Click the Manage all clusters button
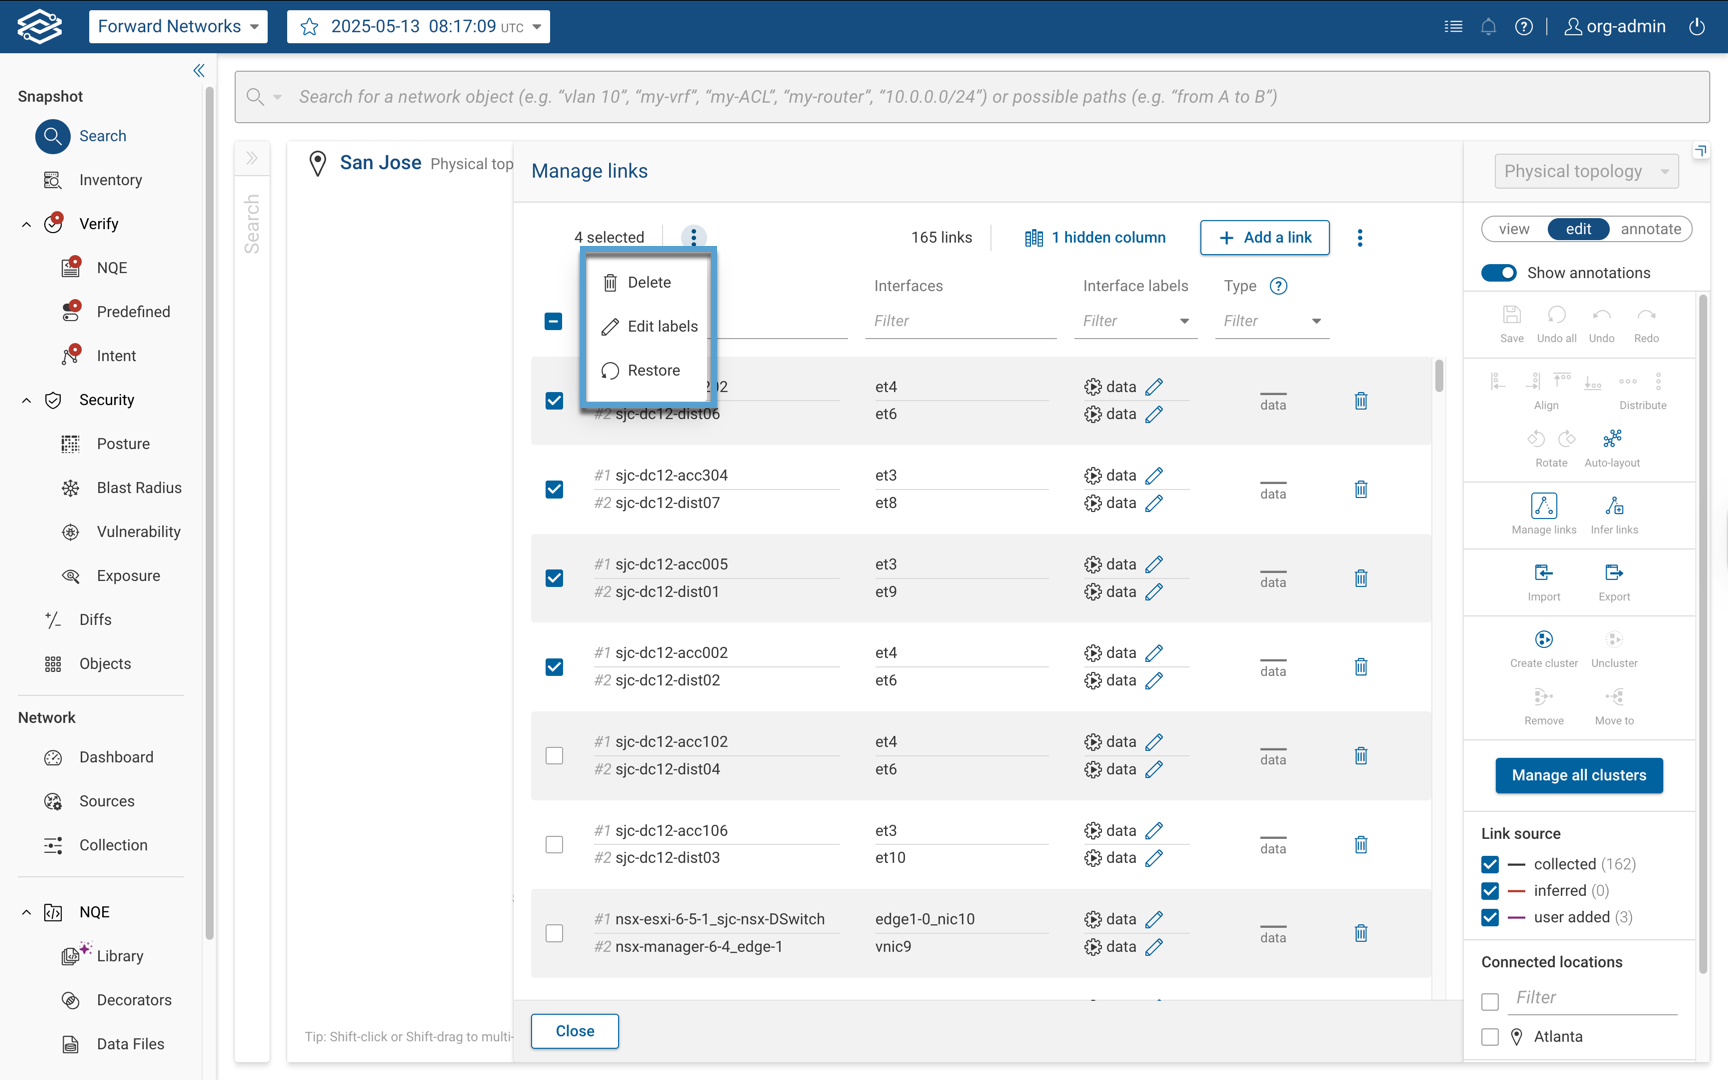The width and height of the screenshot is (1728, 1080). 1578,775
